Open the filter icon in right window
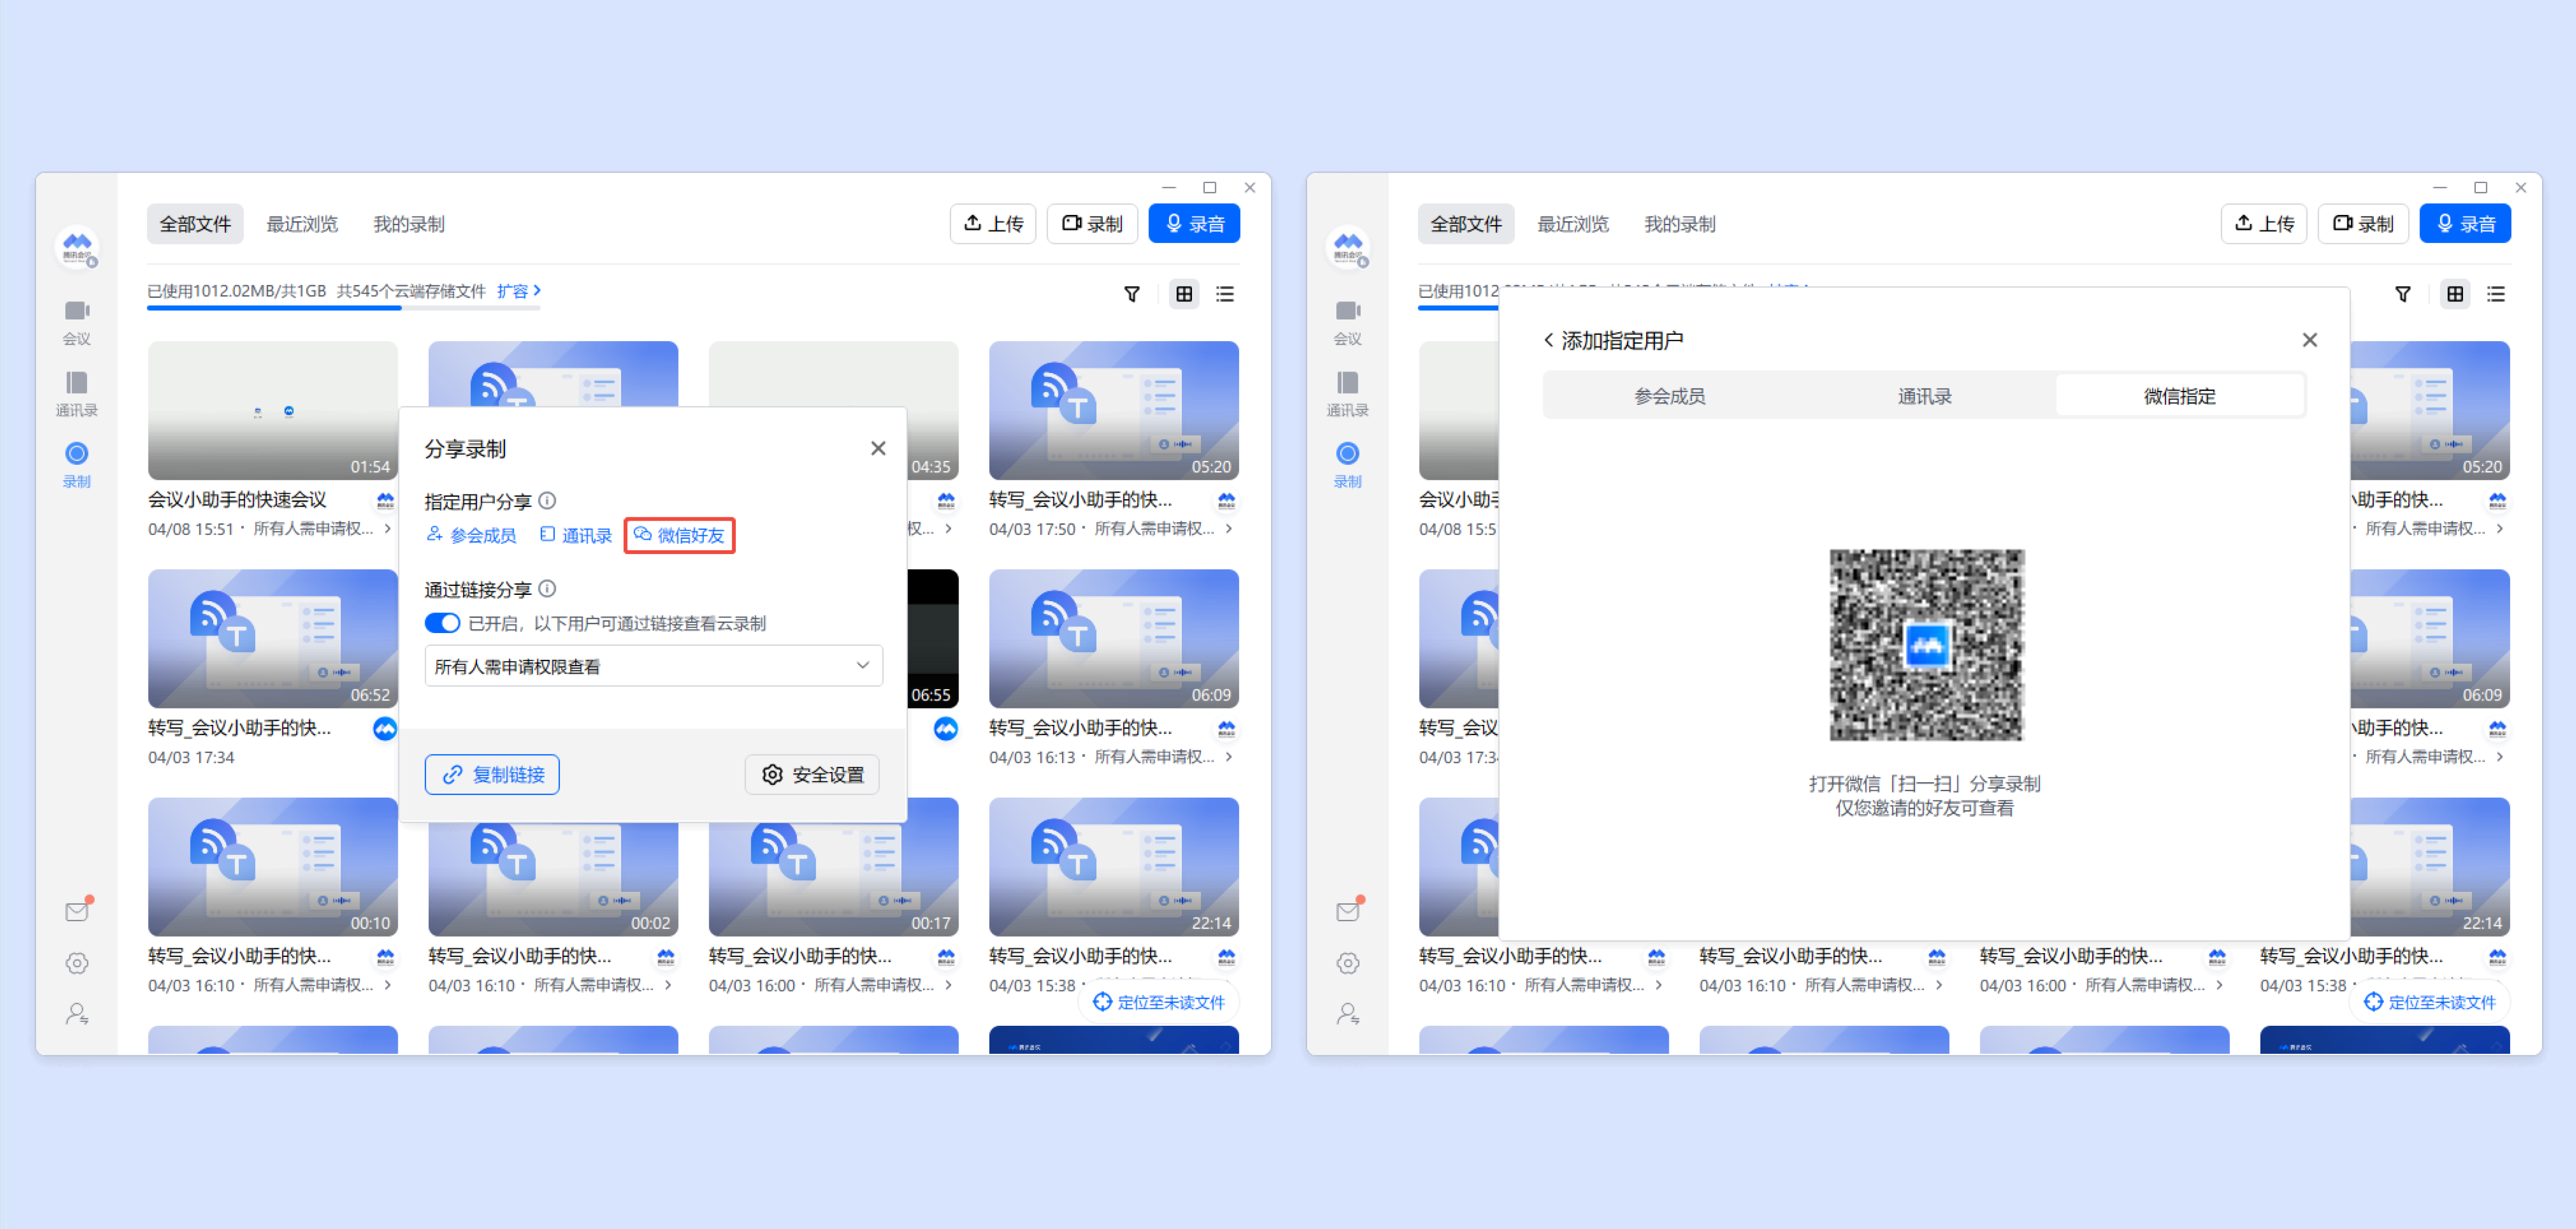 click(x=2403, y=294)
